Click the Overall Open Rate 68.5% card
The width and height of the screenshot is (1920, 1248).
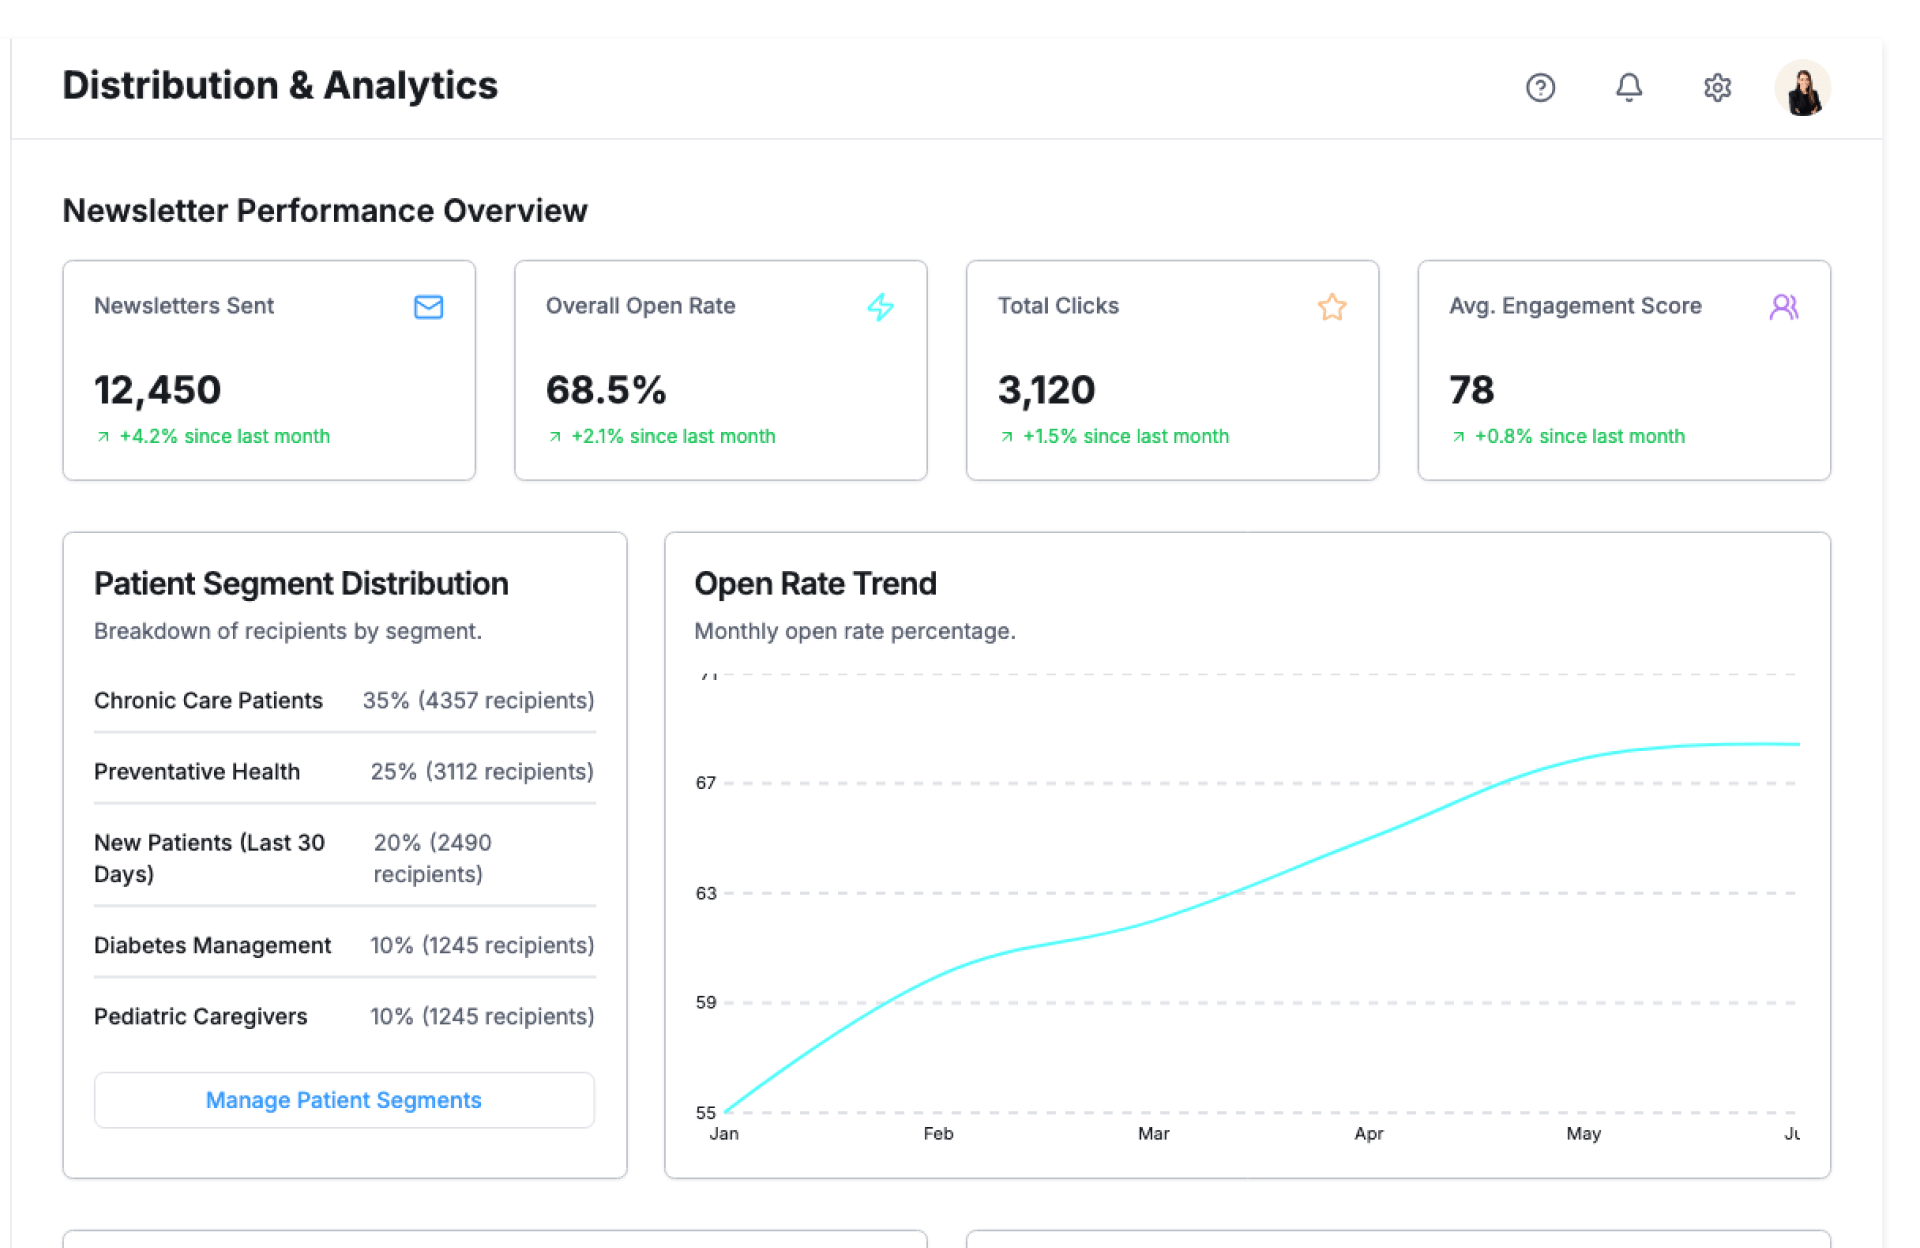[720, 370]
